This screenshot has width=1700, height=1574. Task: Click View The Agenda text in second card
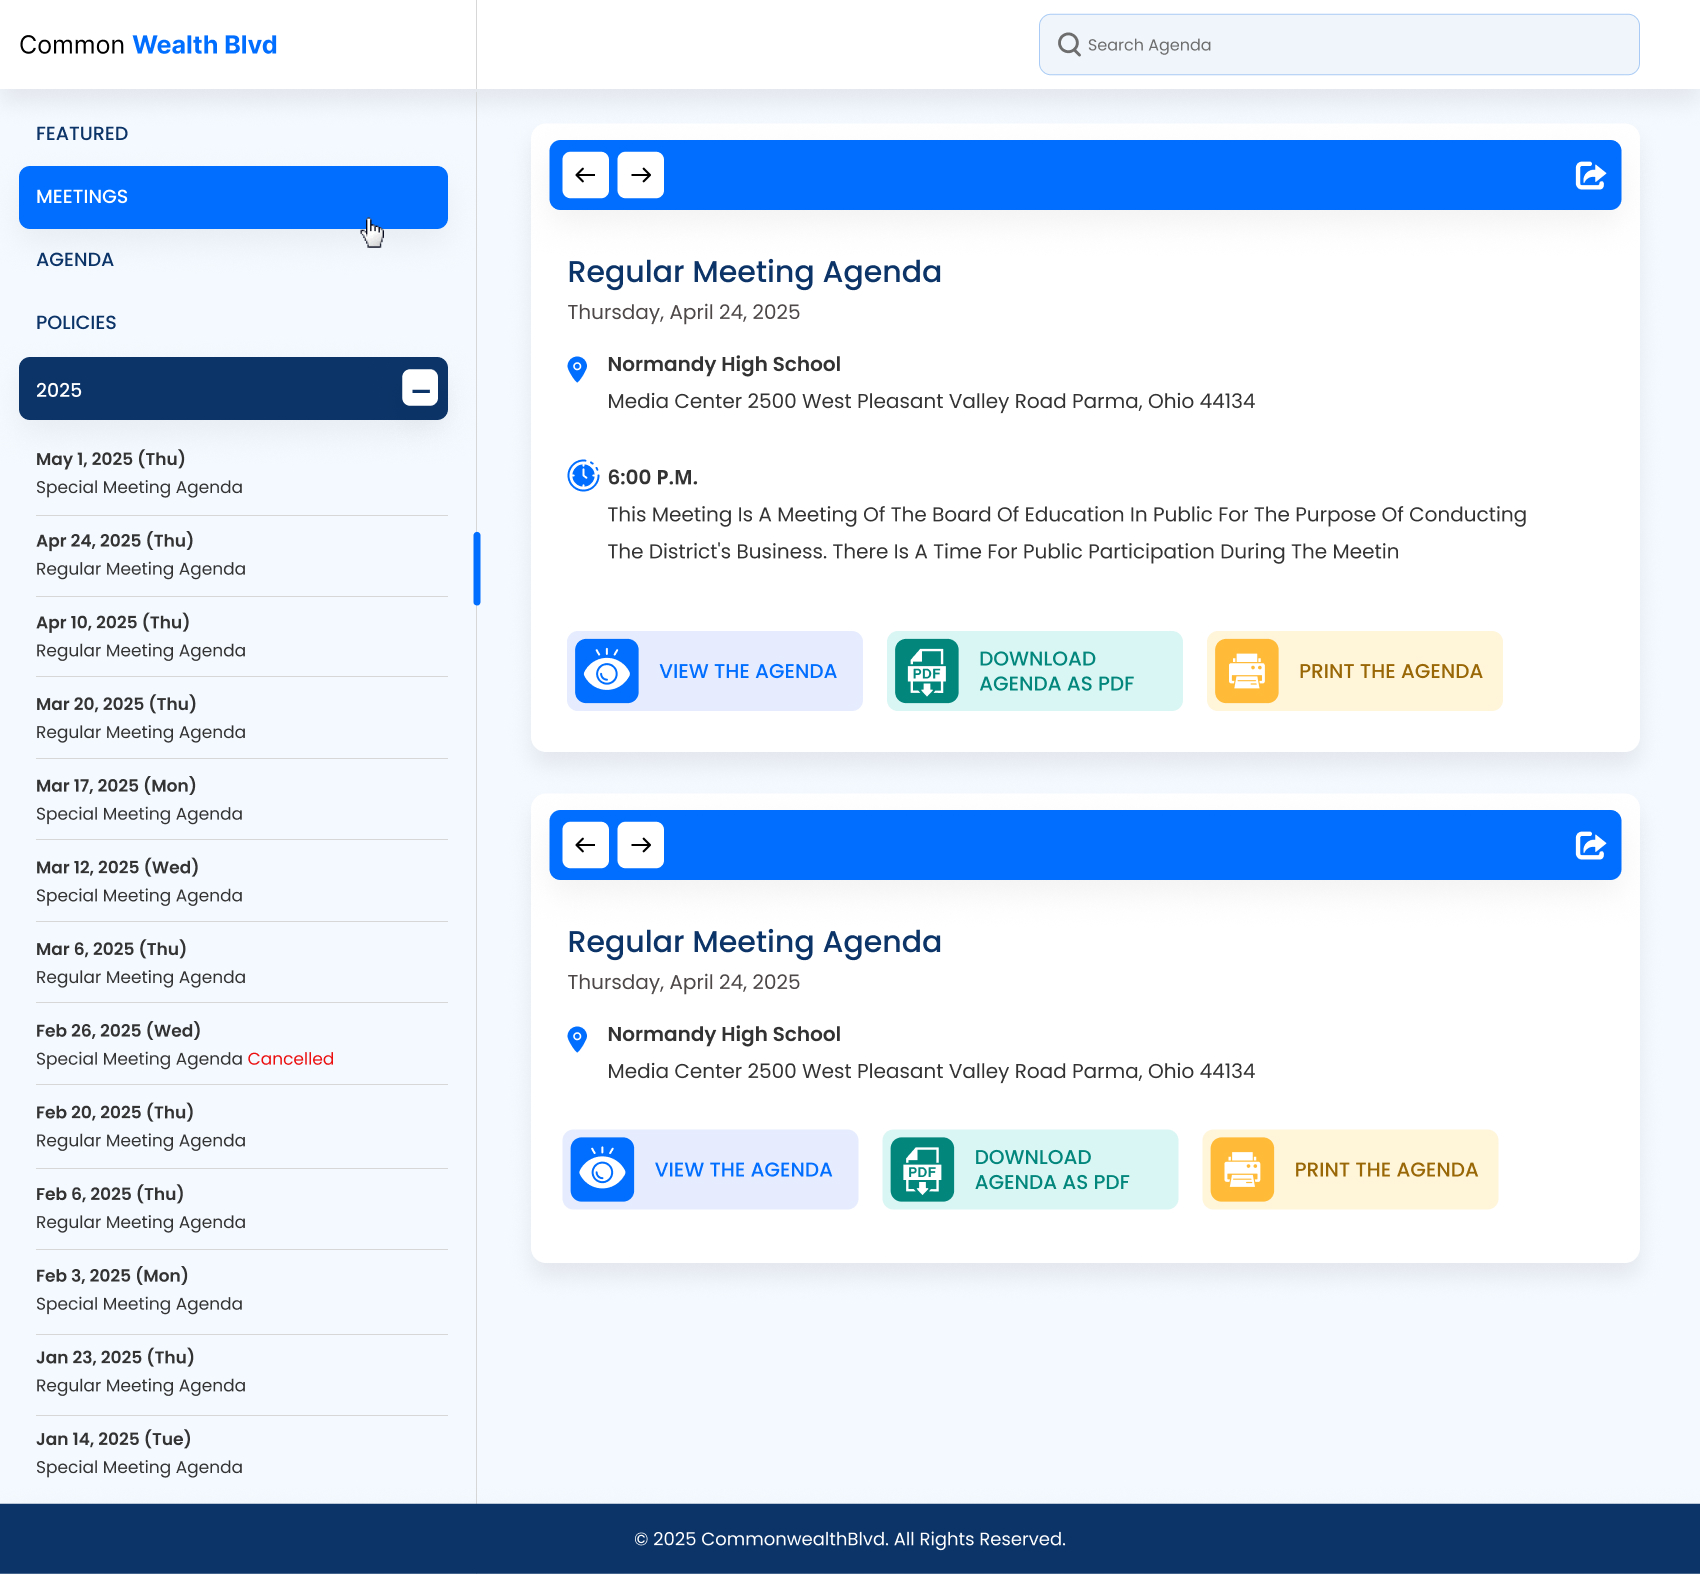coord(743,1170)
